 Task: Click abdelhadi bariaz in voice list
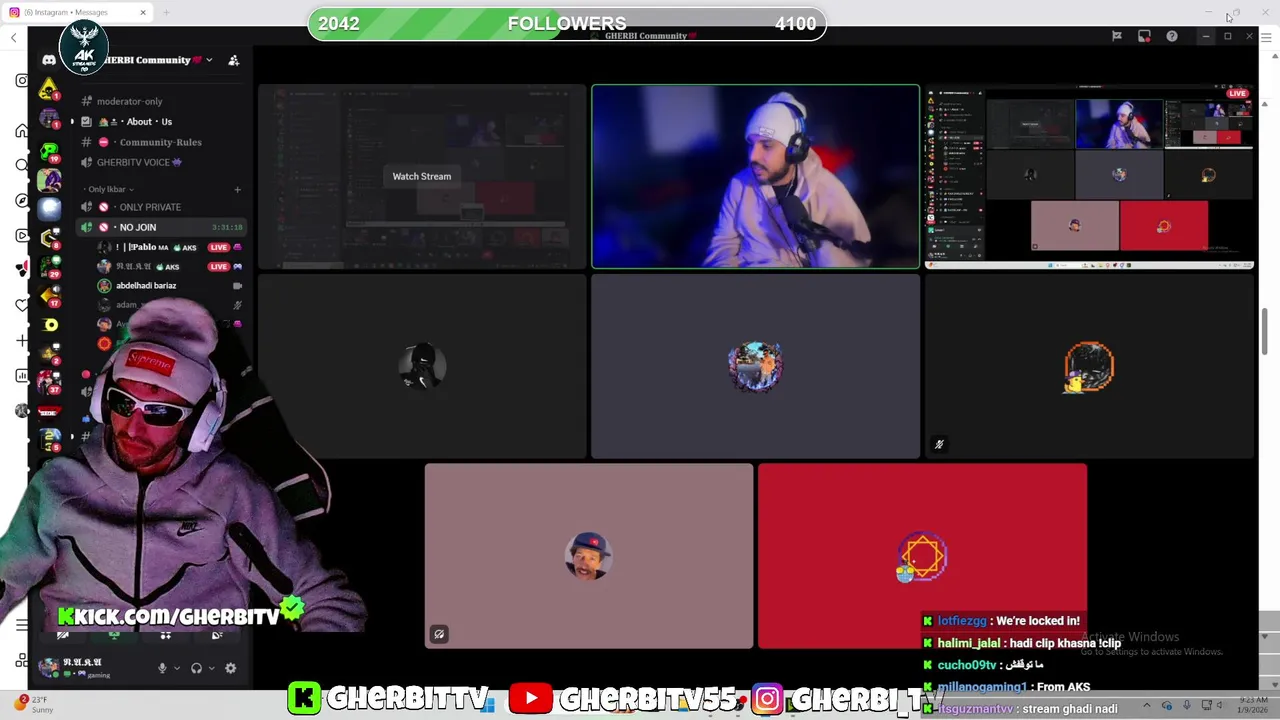pos(168,285)
